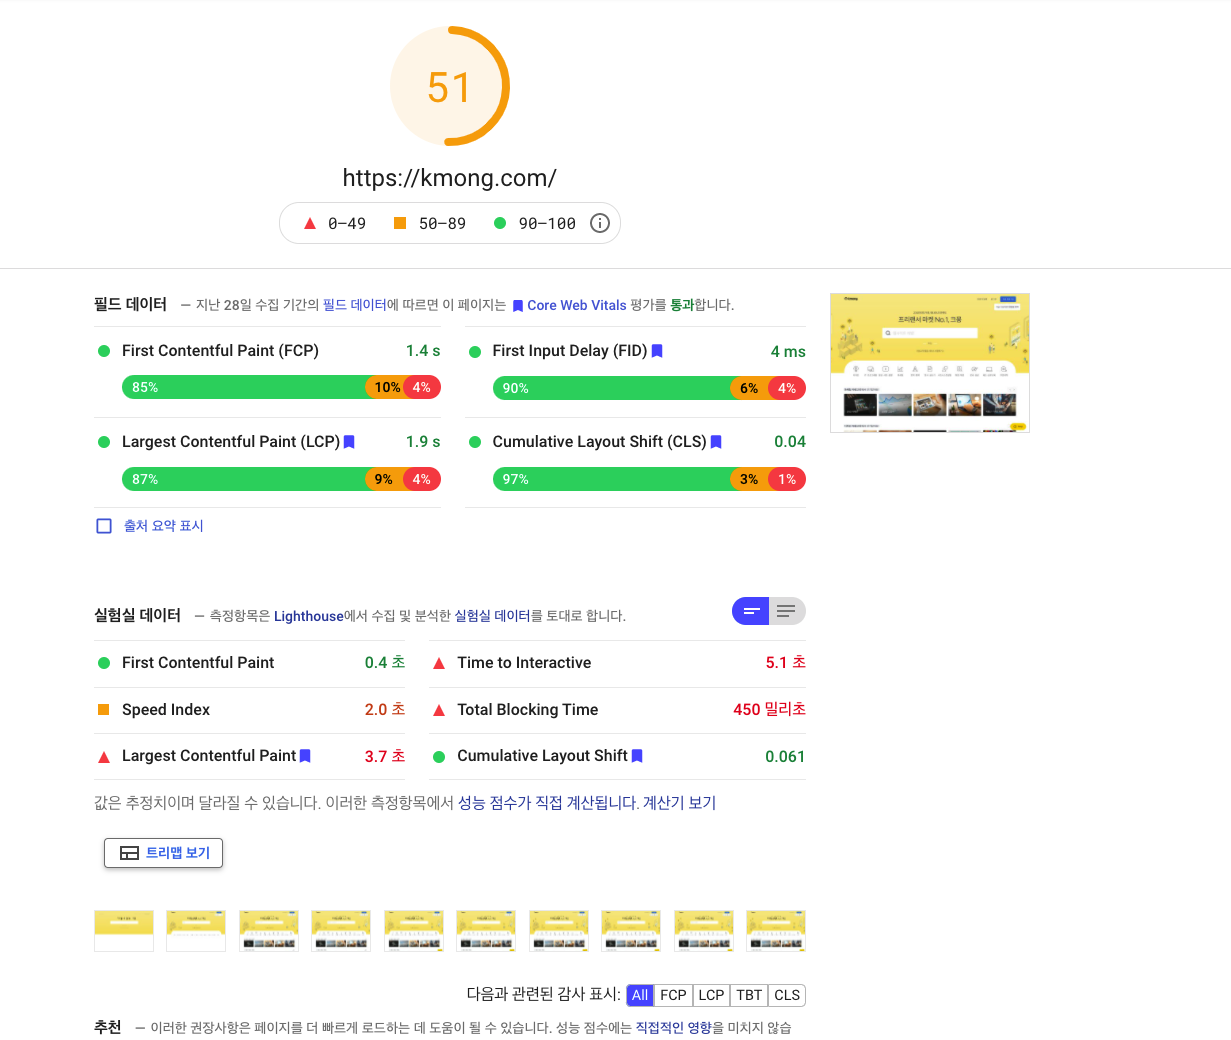Click the orange square in the 50–89 legend
Image resolution: width=1231 pixels, height=1040 pixels.
coord(400,223)
